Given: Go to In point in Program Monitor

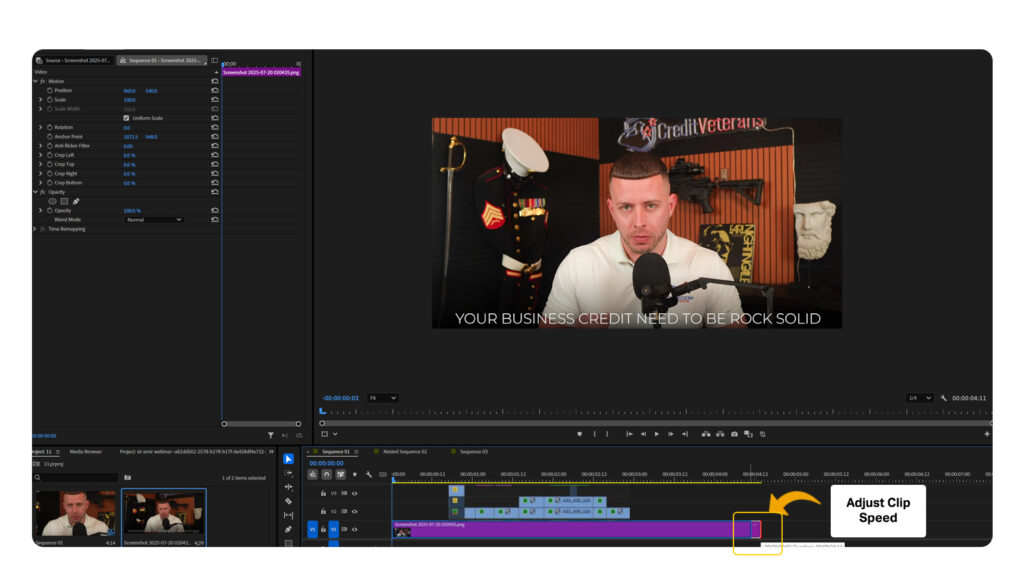Looking at the screenshot, I should coord(629,434).
